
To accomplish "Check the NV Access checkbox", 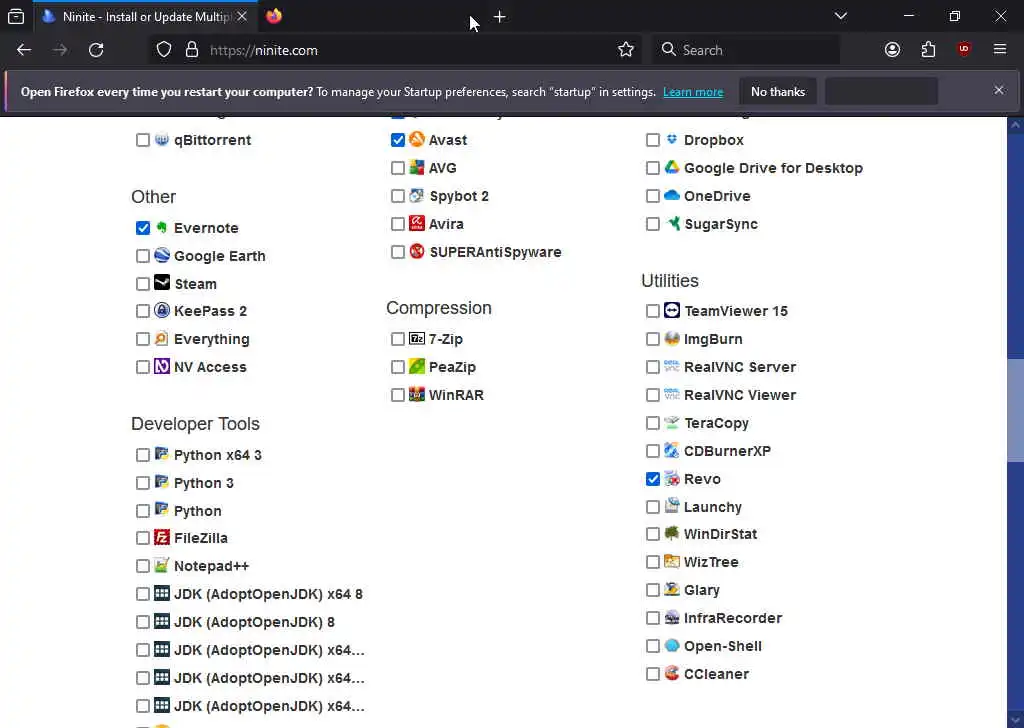I will pos(143,367).
